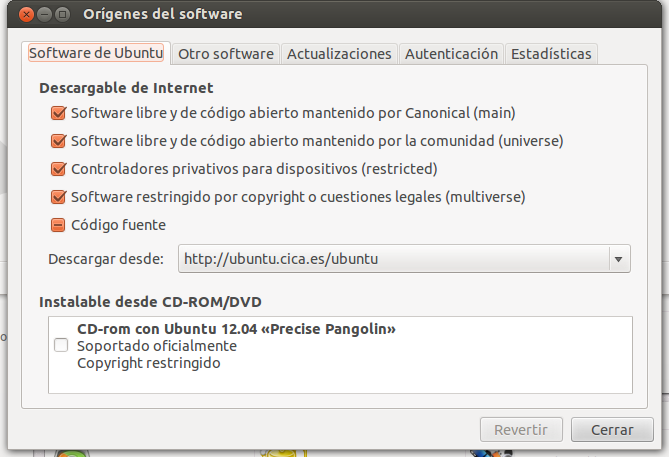Disable community-maintained software (universe)

tap(58, 141)
